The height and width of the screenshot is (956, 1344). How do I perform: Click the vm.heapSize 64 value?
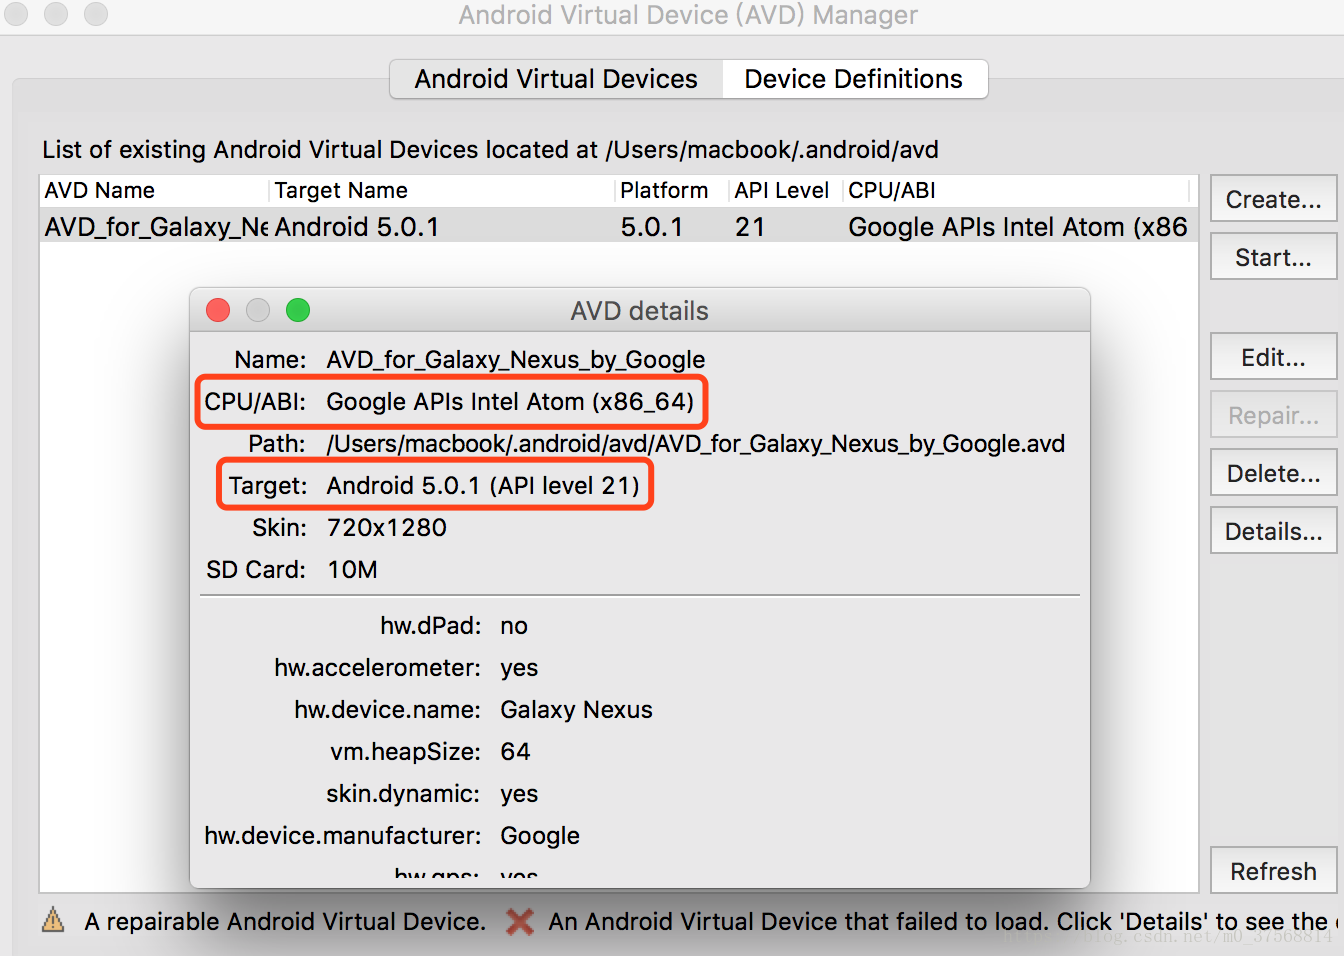pyautogui.click(x=515, y=752)
